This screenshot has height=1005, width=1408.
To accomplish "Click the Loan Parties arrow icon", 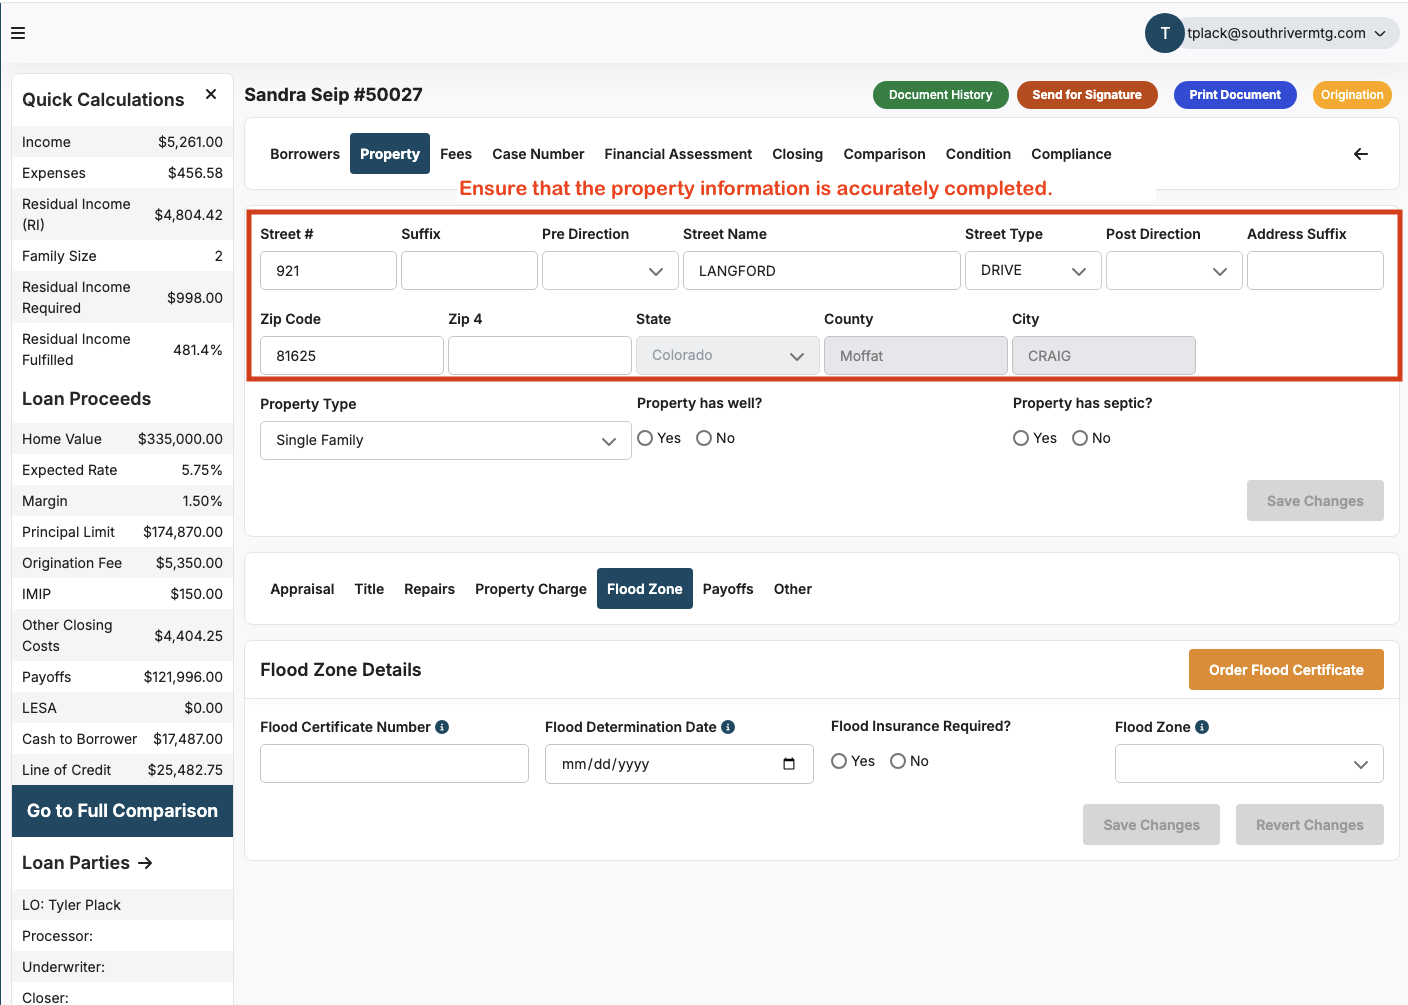I will click(145, 863).
